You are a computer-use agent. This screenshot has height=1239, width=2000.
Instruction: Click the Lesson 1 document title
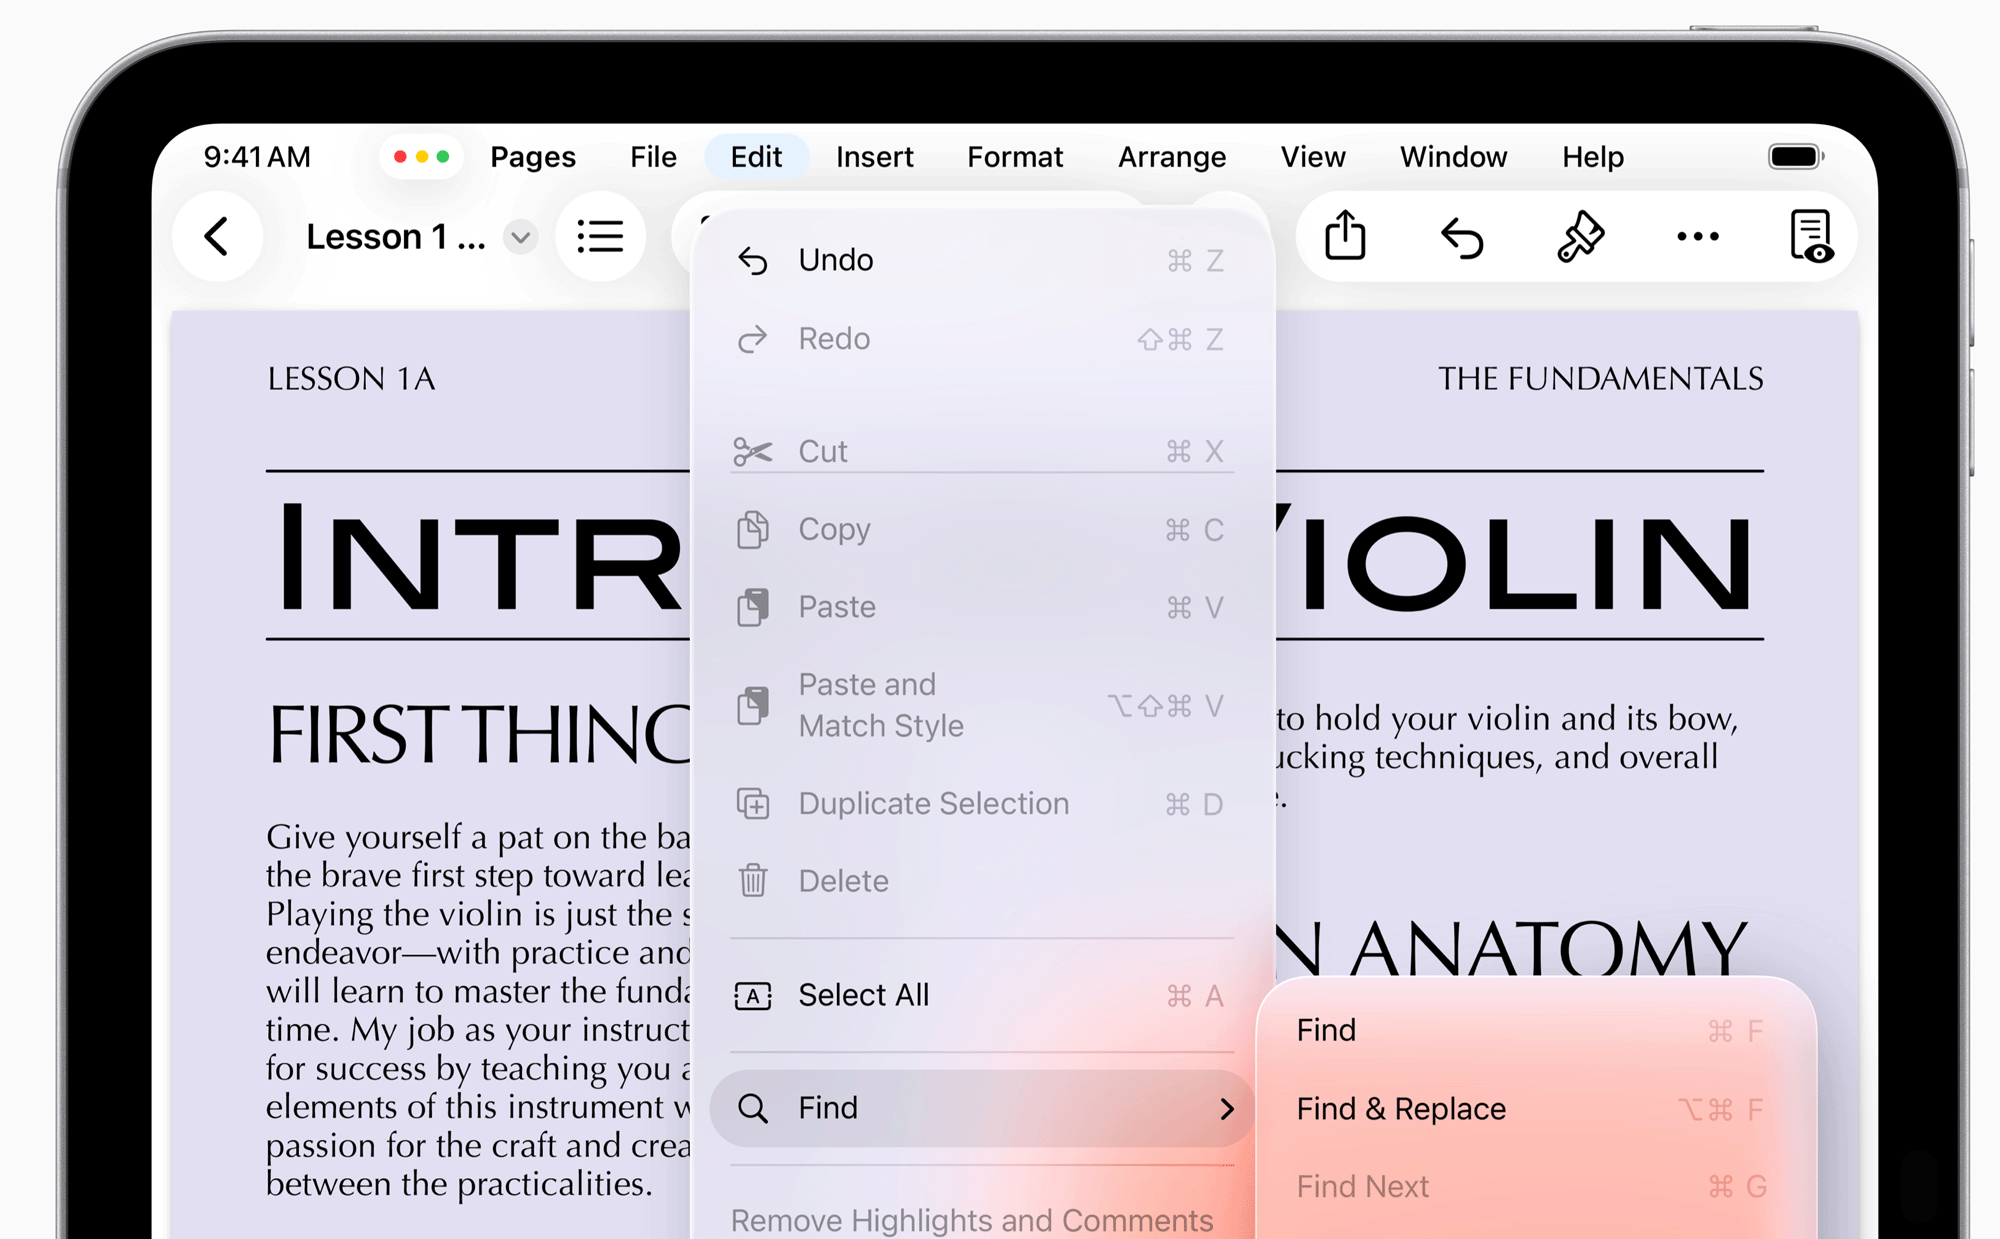pyautogui.click(x=395, y=238)
